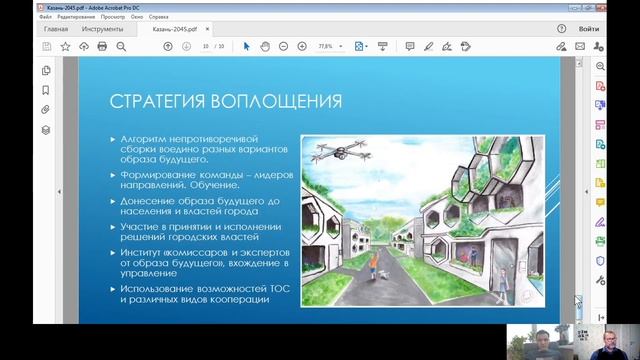Activate the Selection arrow tool
Image resolution: width=640 pixels, height=360 pixels.
click(246, 47)
